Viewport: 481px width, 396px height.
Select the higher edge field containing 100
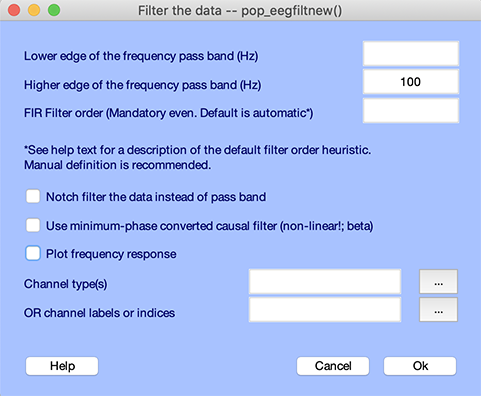pos(411,82)
